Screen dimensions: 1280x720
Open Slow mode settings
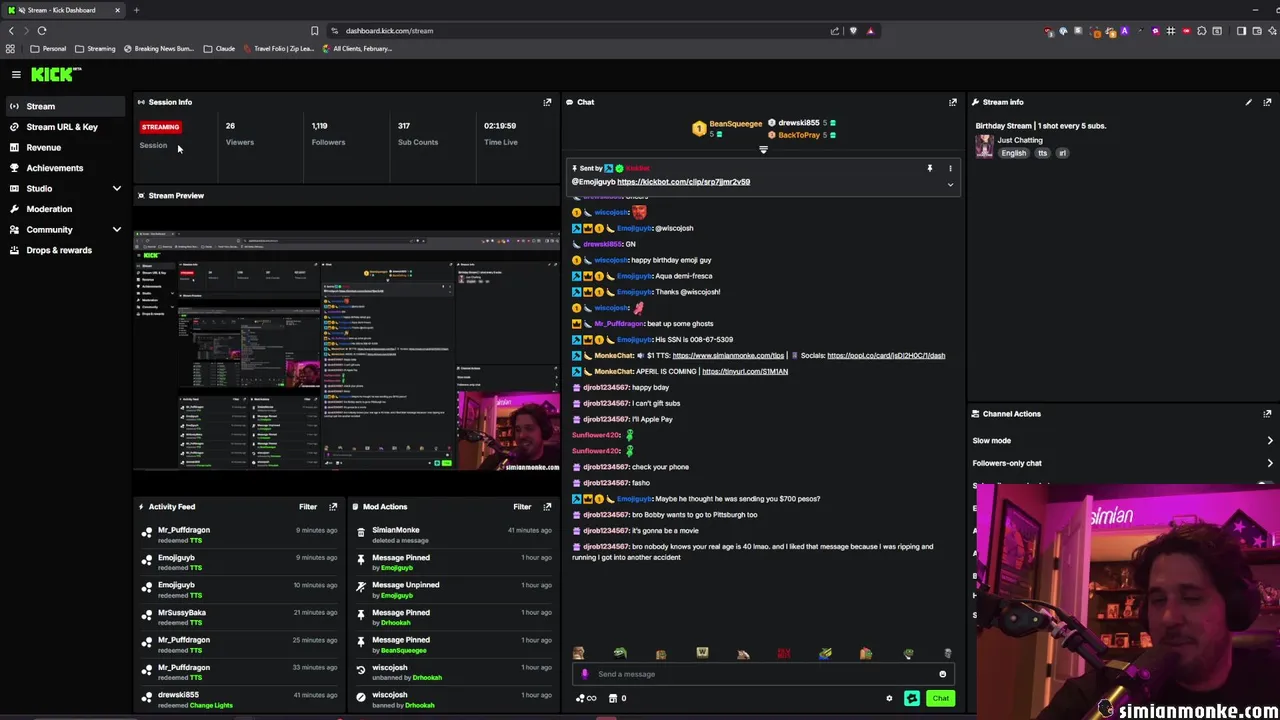pos(1122,440)
